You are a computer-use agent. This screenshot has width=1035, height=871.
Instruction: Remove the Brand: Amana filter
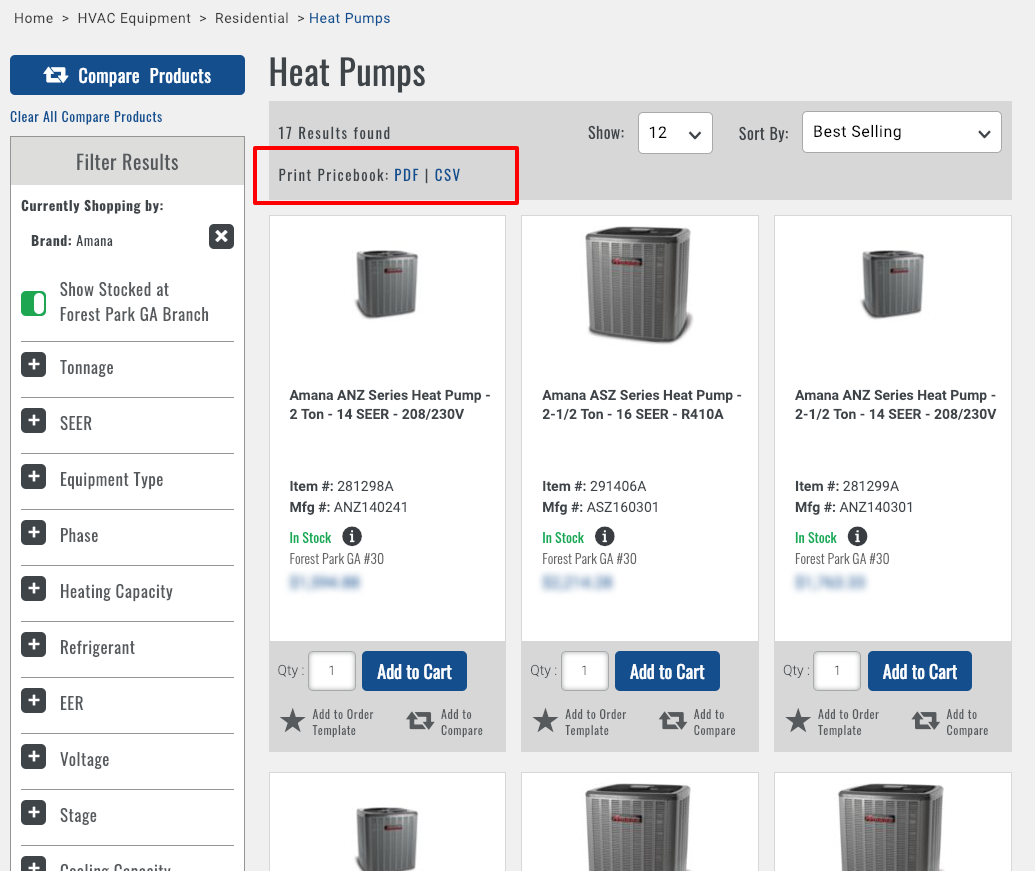point(221,236)
